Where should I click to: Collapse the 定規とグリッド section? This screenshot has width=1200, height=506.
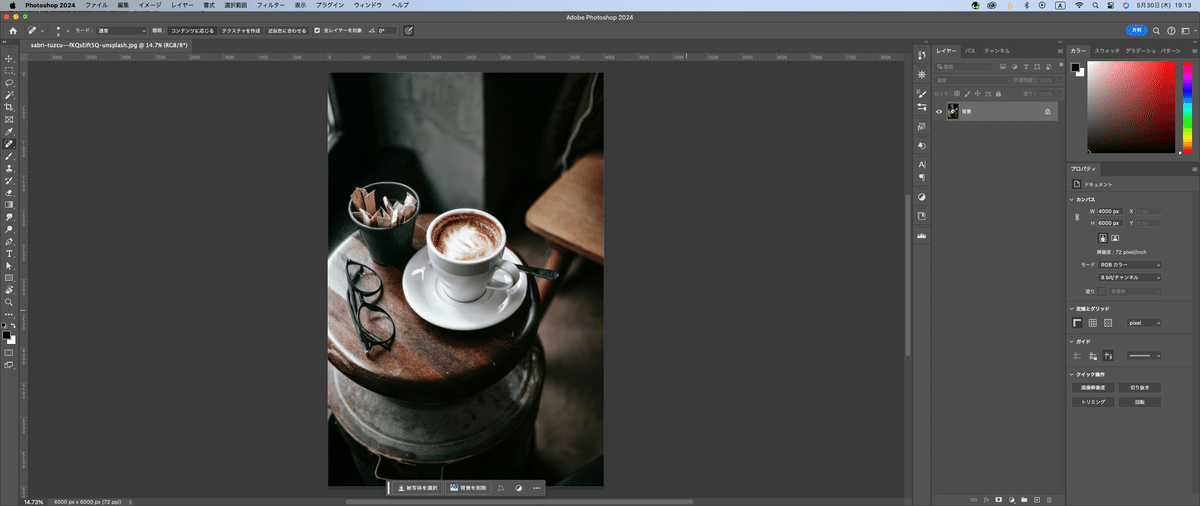click(x=1071, y=309)
